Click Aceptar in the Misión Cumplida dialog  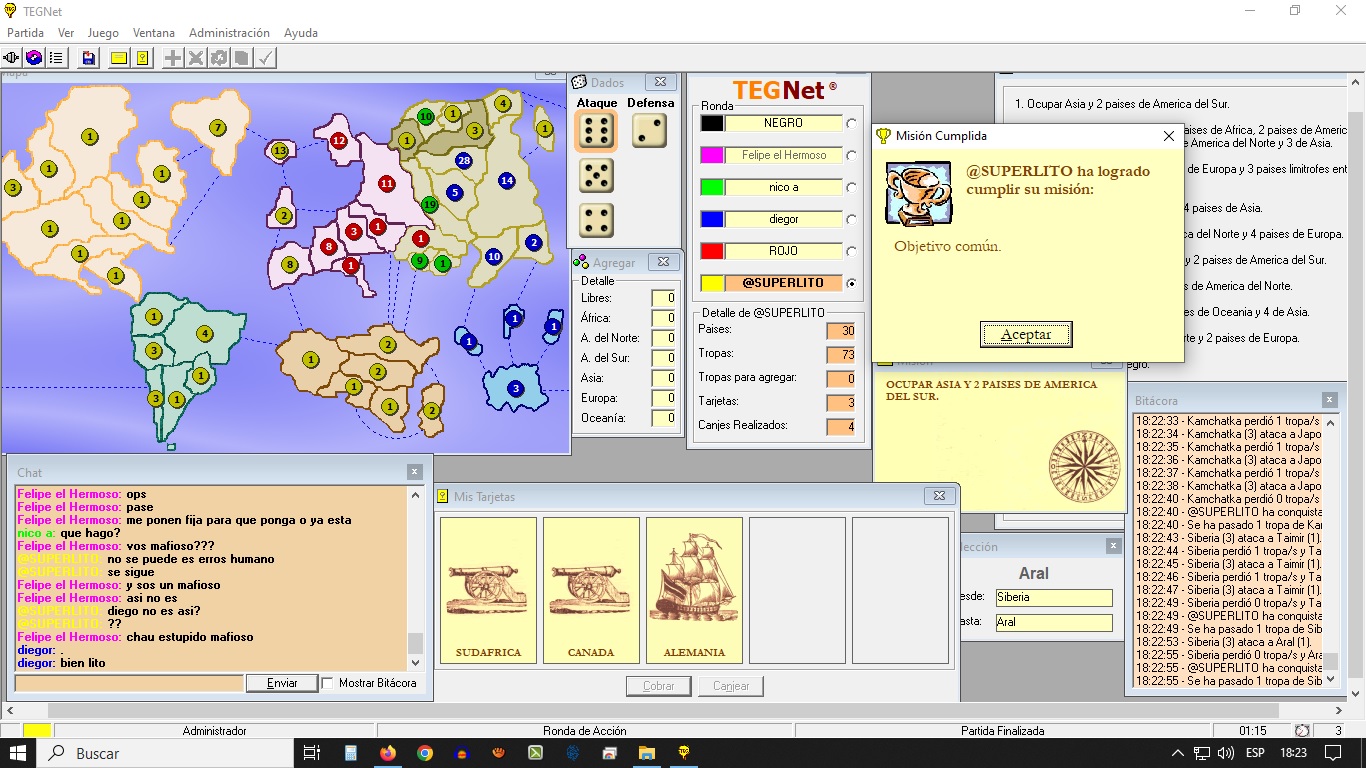[x=1026, y=335]
